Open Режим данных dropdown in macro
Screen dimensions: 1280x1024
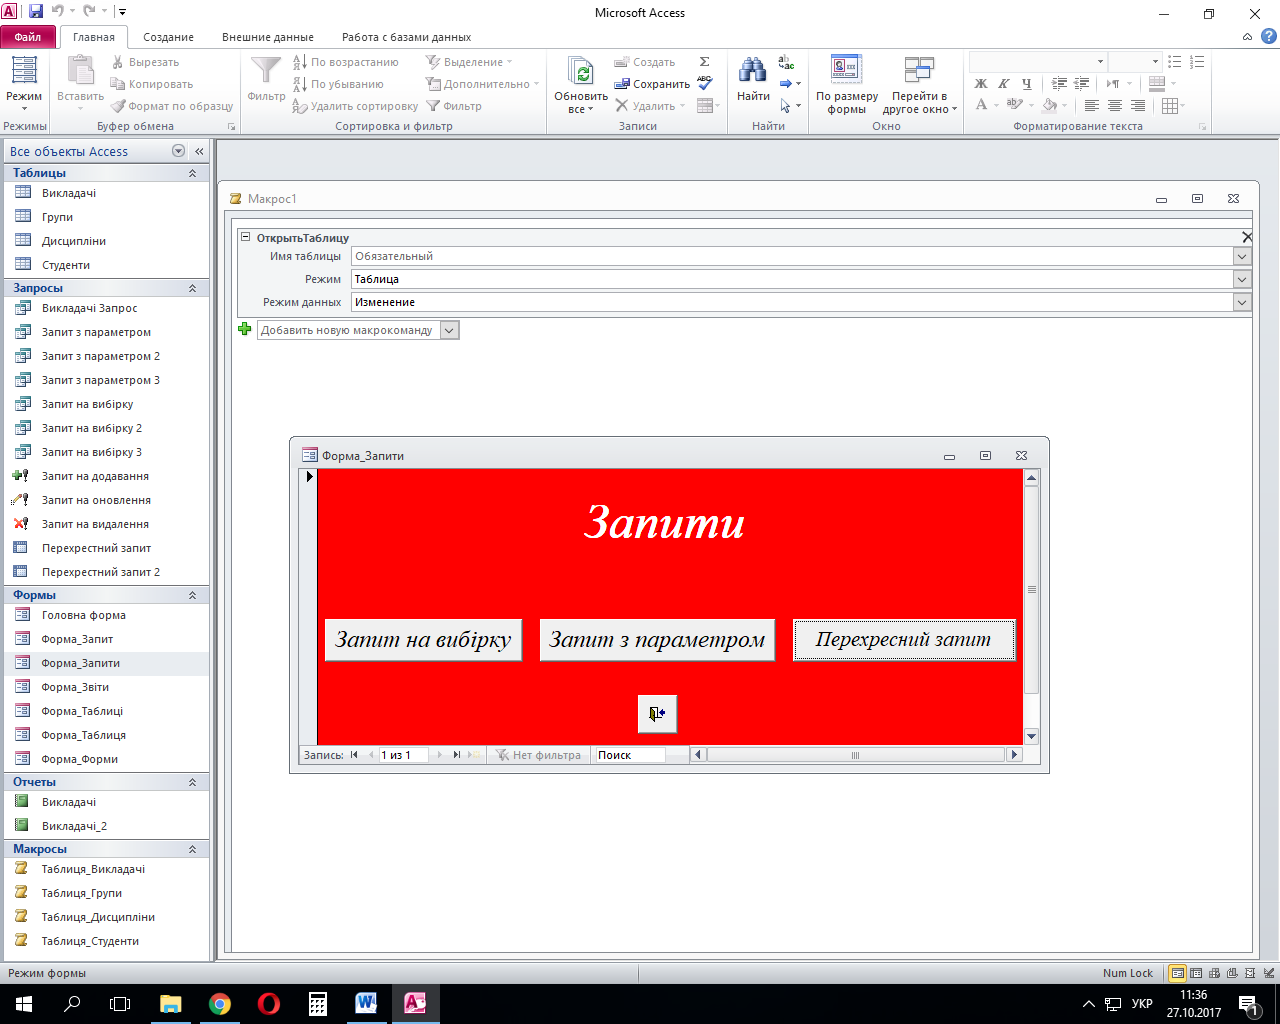pyautogui.click(x=1241, y=302)
